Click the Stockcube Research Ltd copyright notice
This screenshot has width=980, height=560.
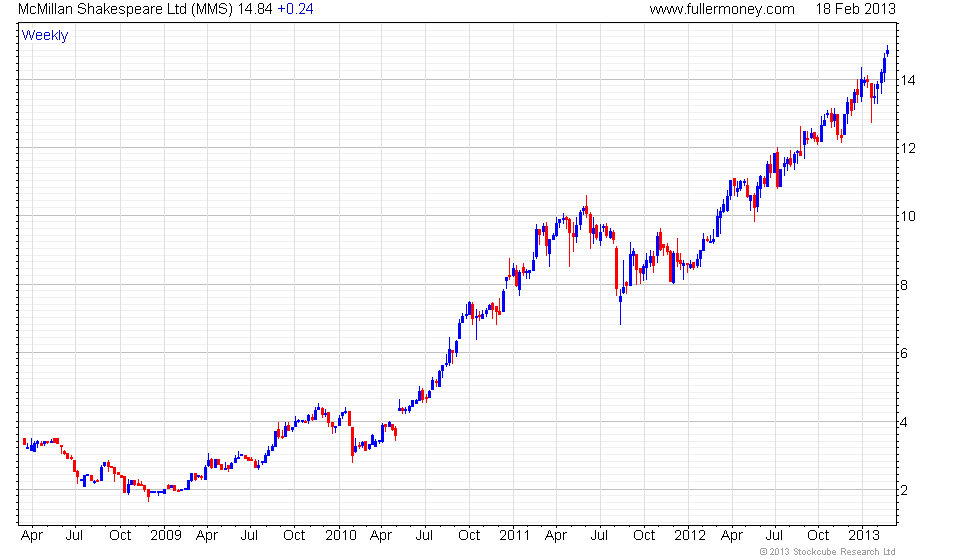click(x=827, y=552)
